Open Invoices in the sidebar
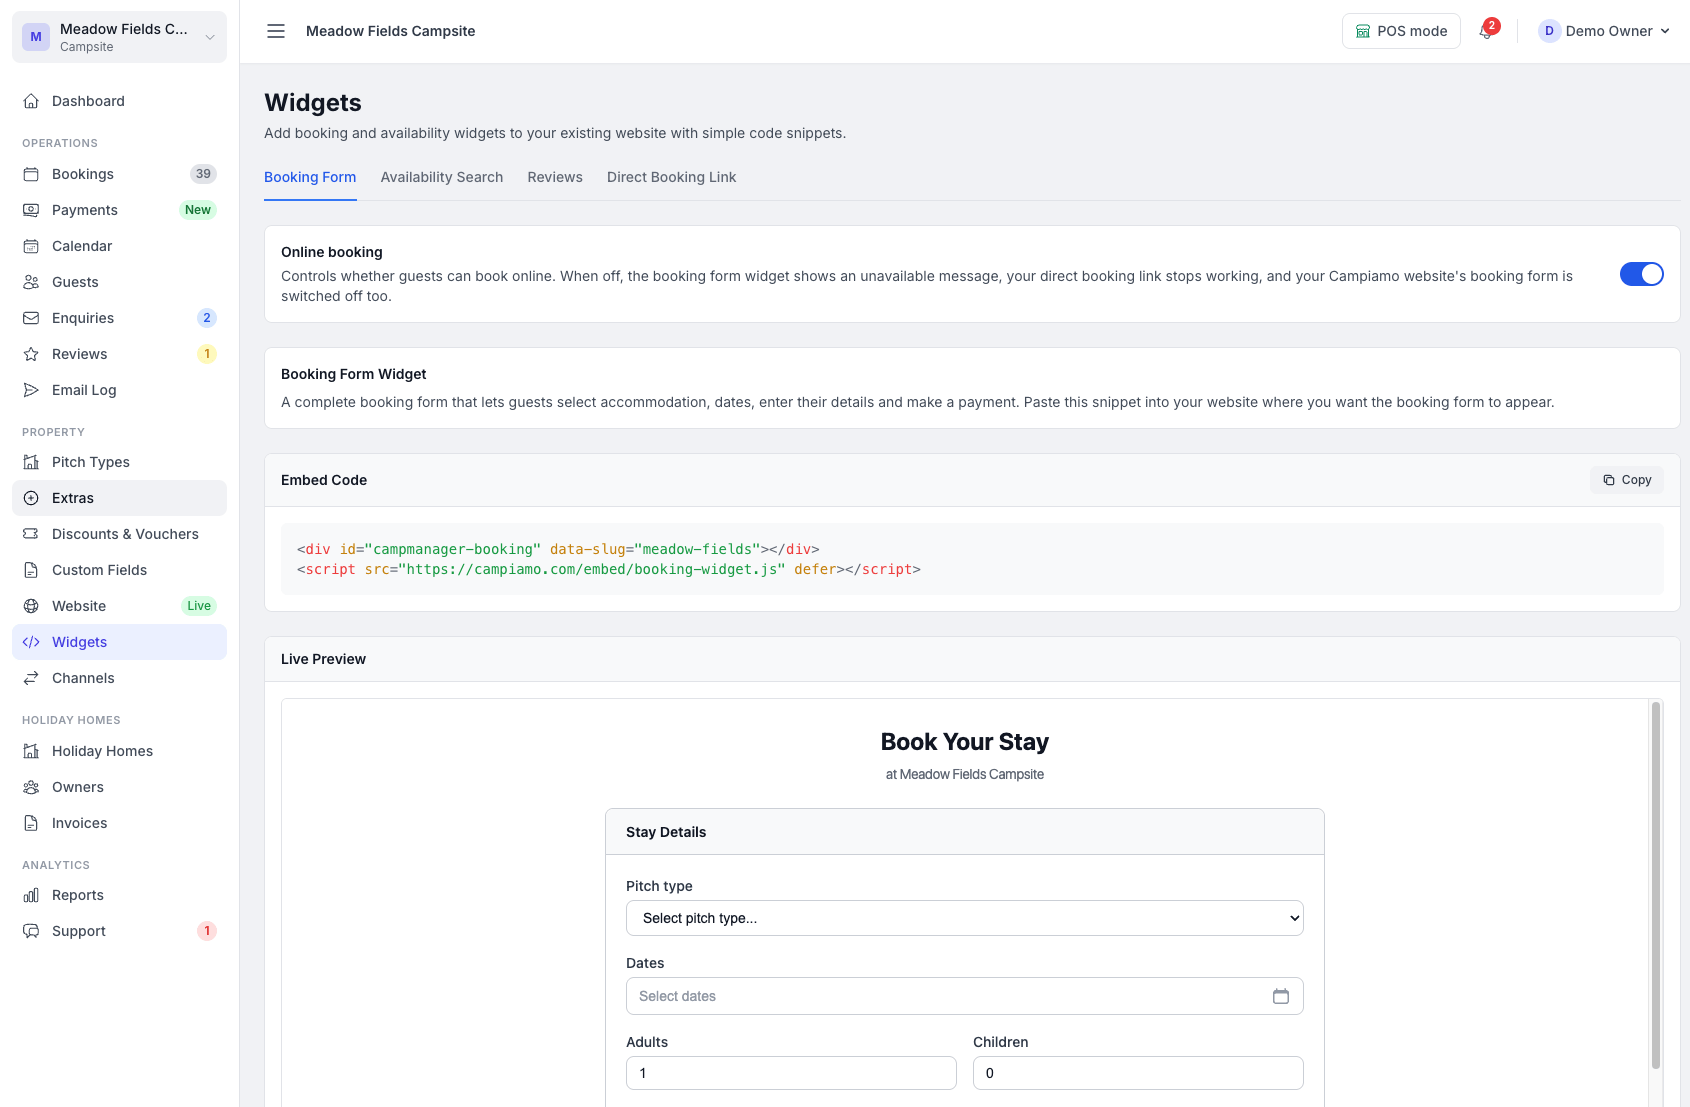1690x1107 pixels. pos(120,823)
